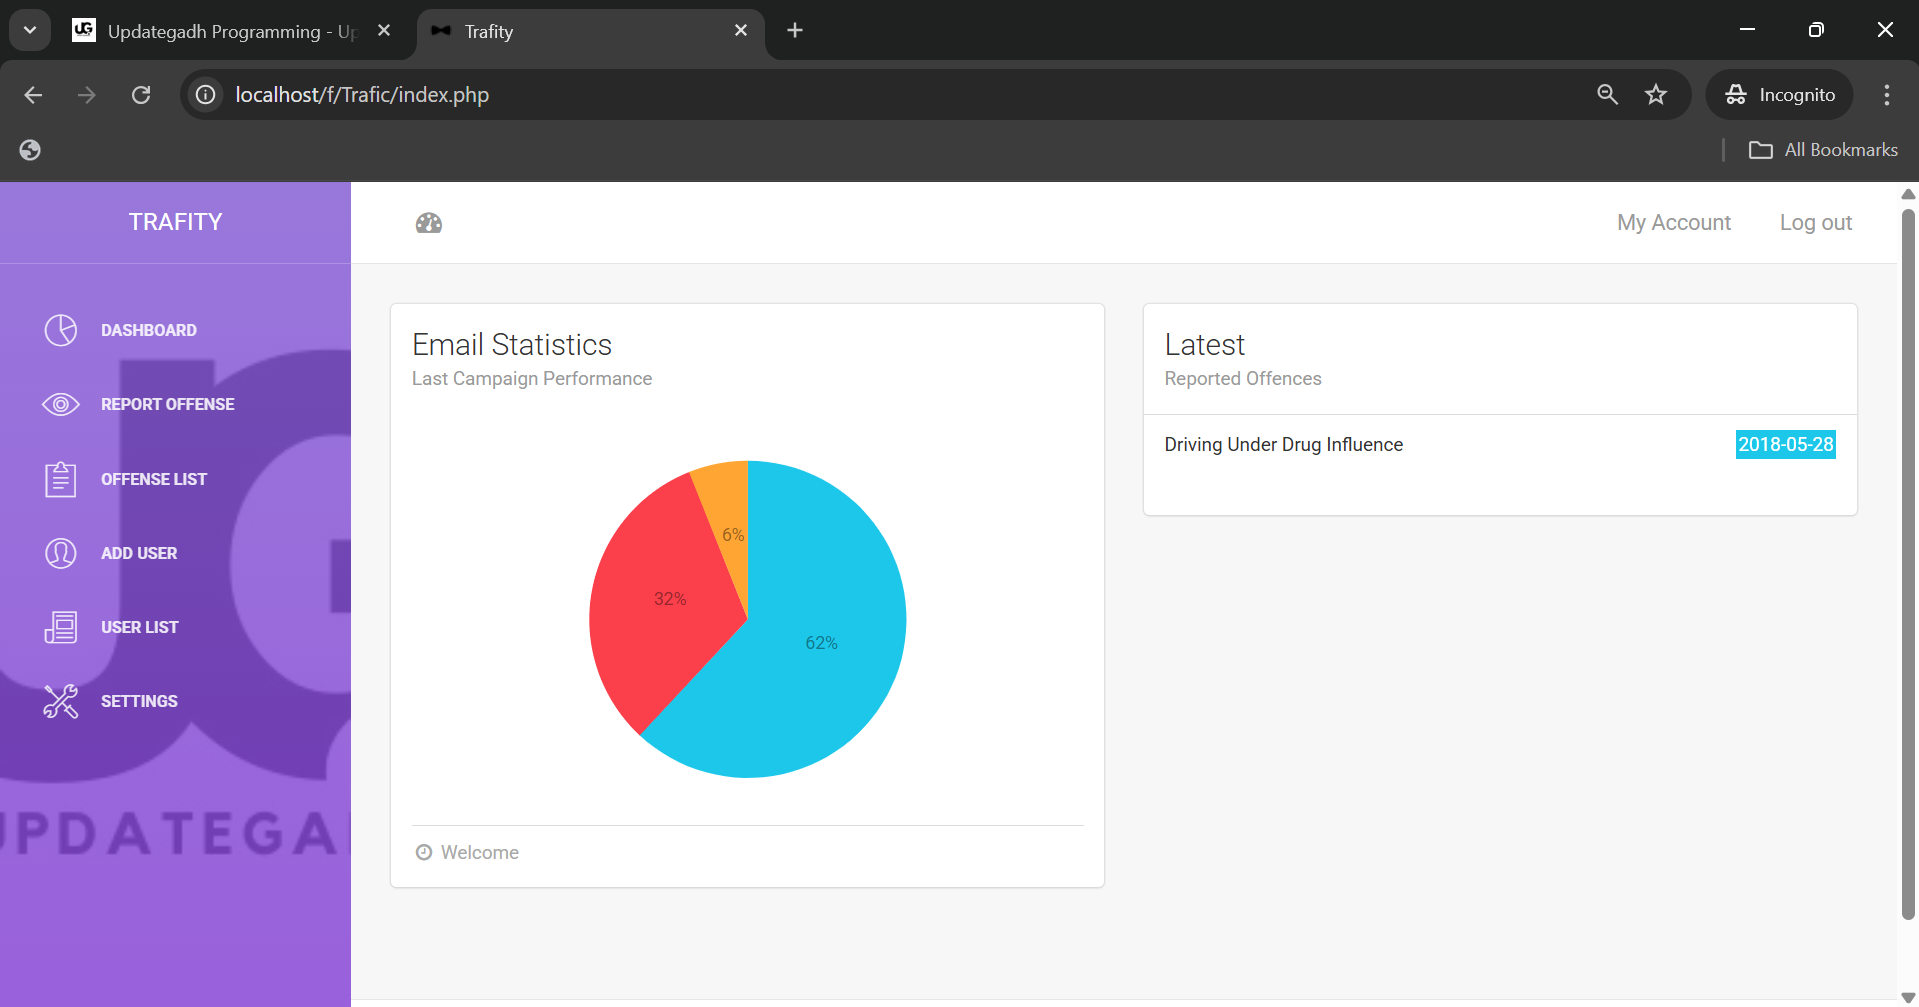The height and width of the screenshot is (1007, 1919).
Task: Reload the current page
Action: click(x=141, y=95)
